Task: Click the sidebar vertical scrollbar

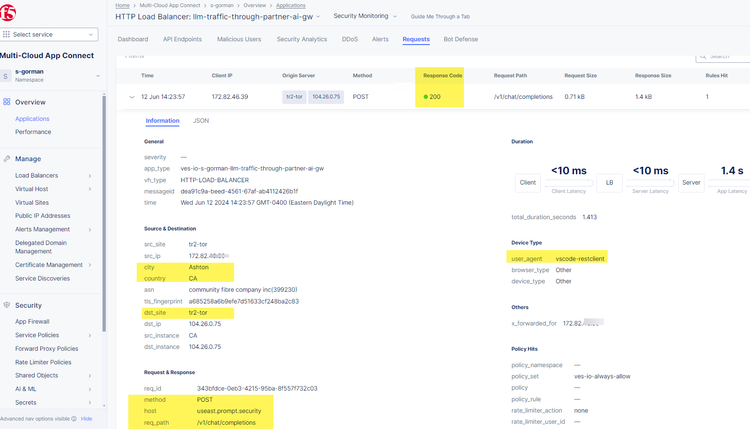Action: click(x=104, y=213)
